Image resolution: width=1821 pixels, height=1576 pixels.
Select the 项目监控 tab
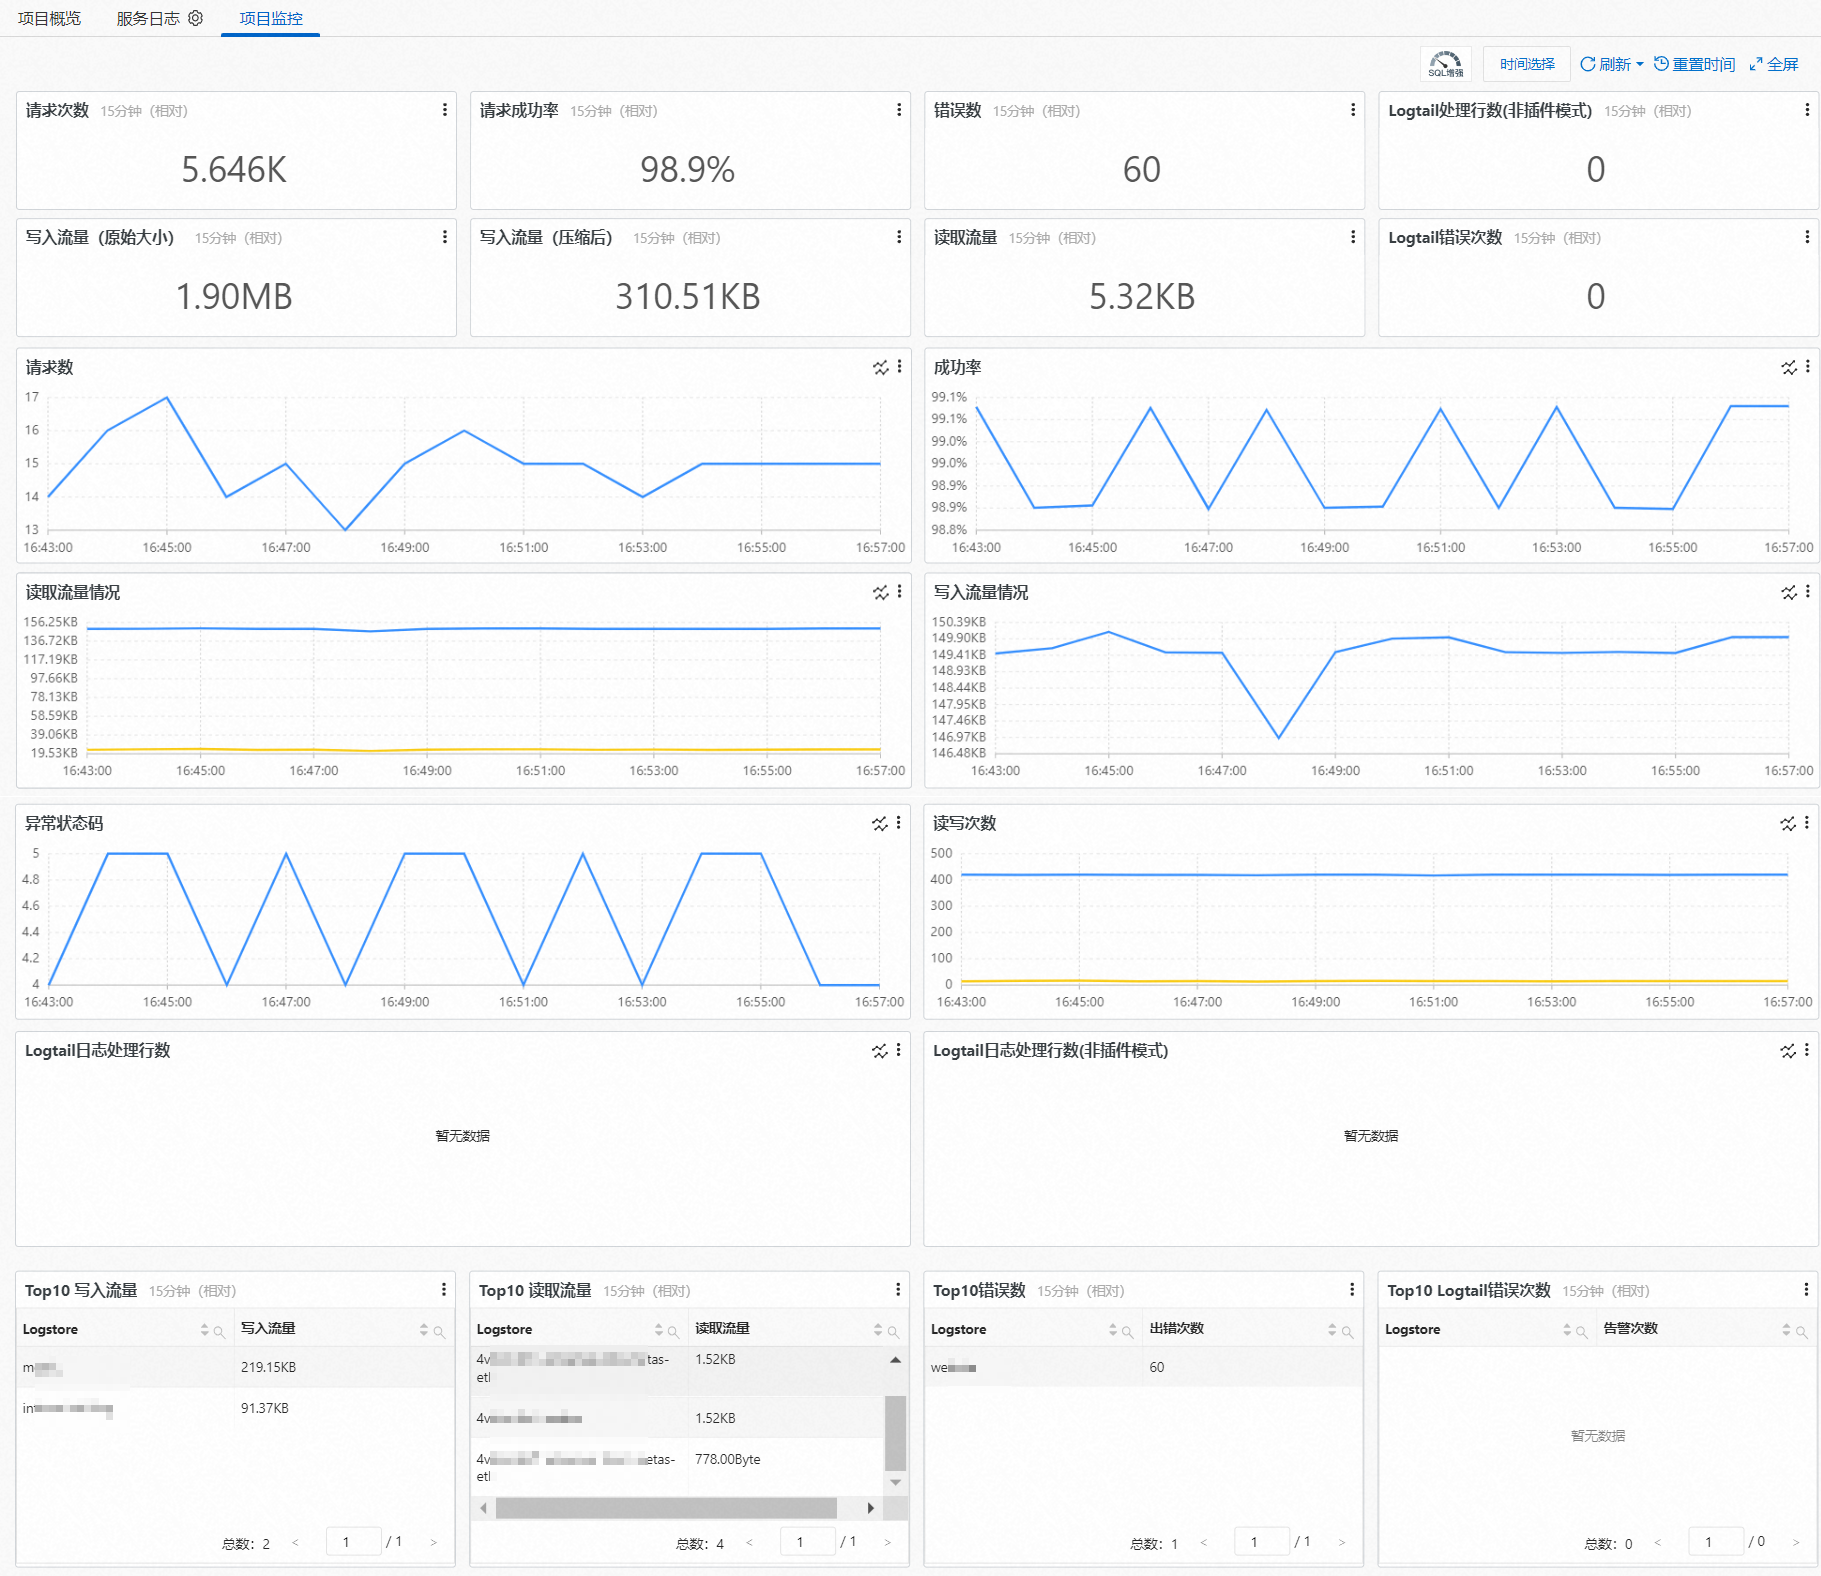[271, 18]
